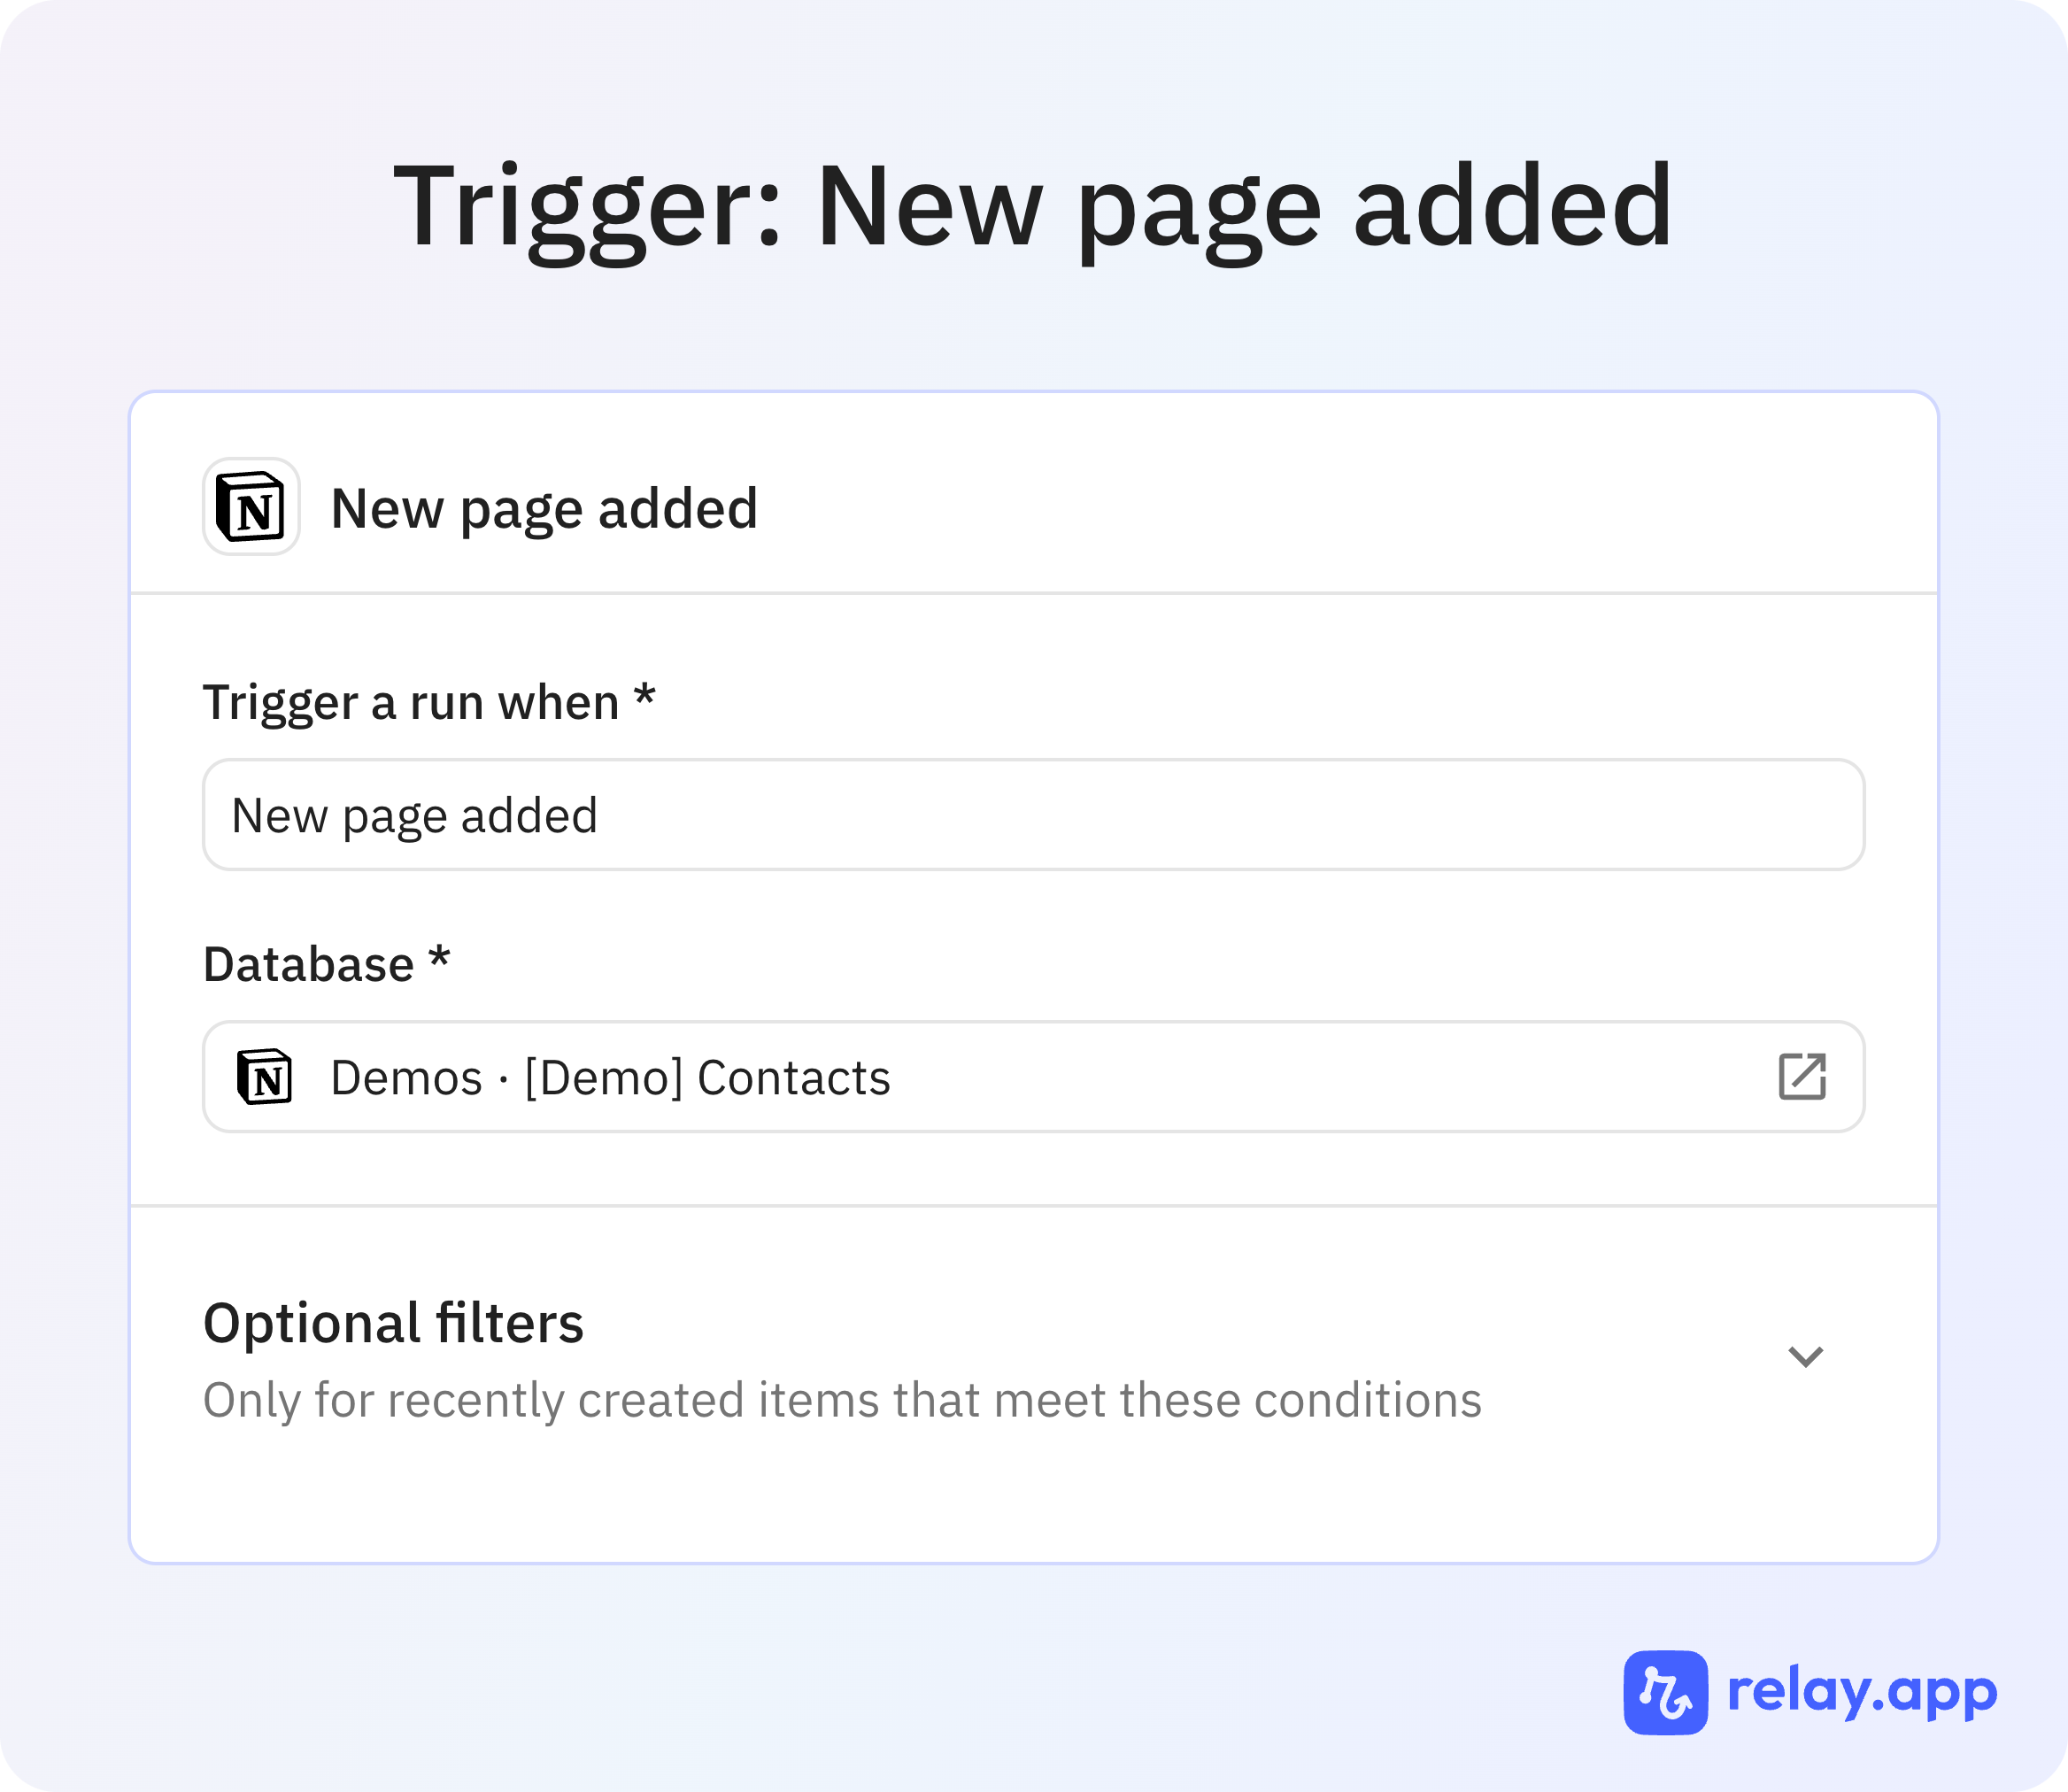
Task: Click the New page added card title
Action: [544, 508]
